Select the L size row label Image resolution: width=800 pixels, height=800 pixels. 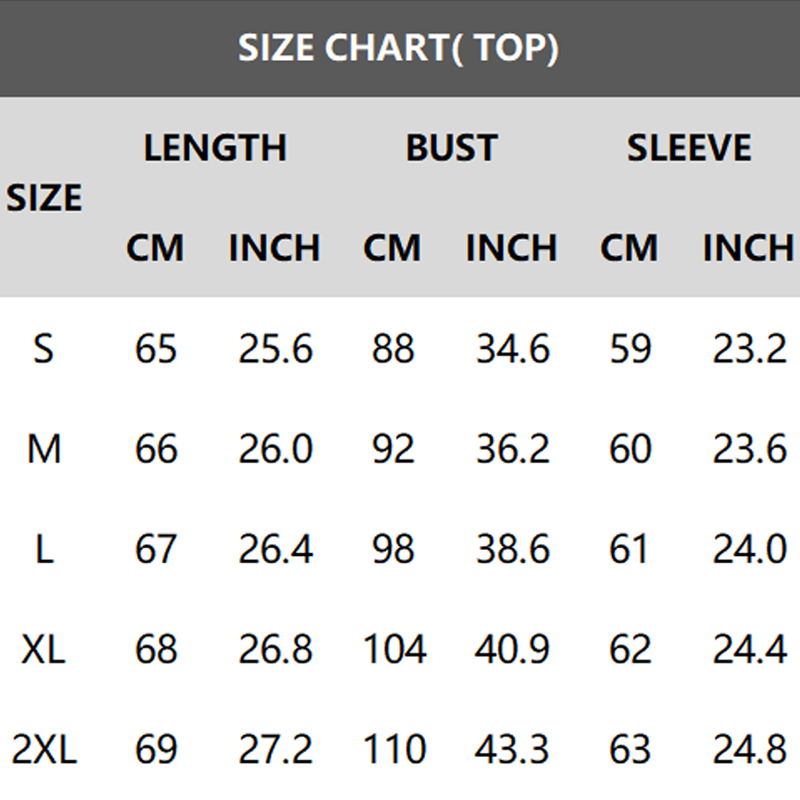43,549
